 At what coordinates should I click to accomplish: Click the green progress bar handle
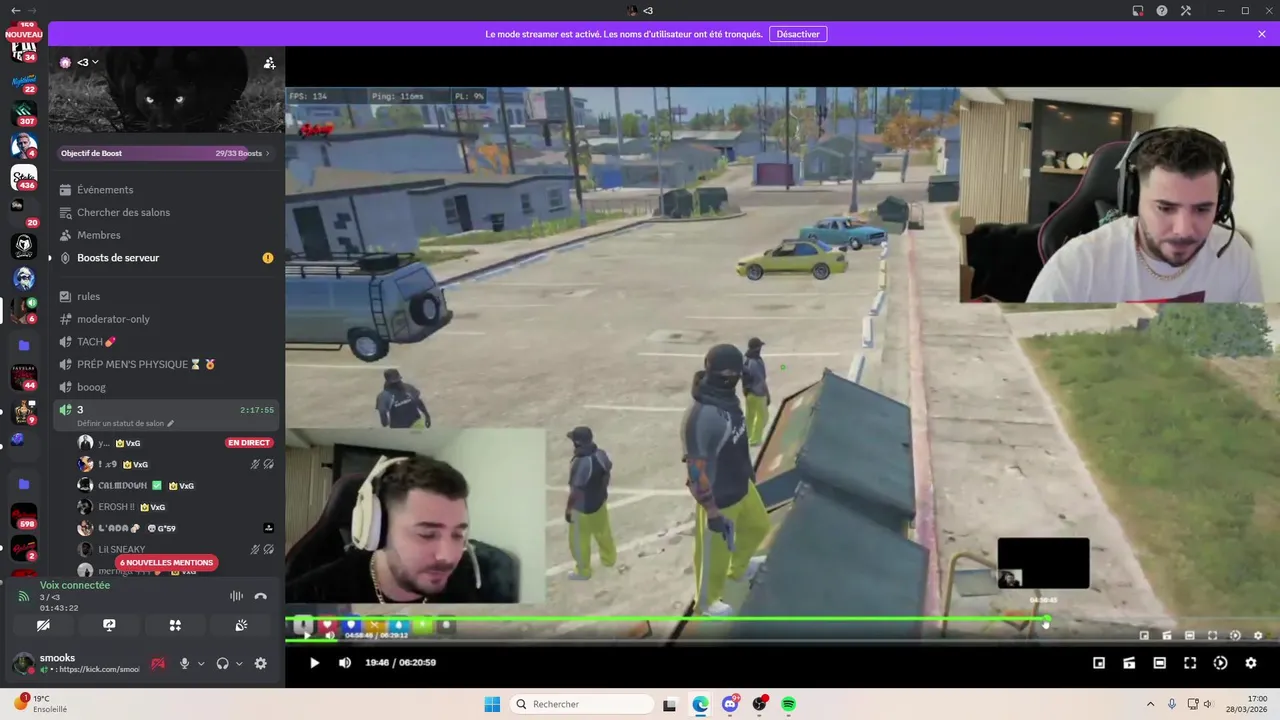coord(1046,621)
